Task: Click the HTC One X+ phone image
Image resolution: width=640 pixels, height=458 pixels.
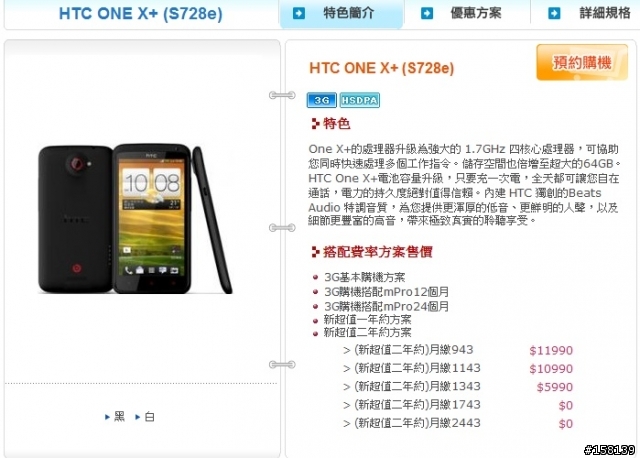Action: tap(135, 218)
